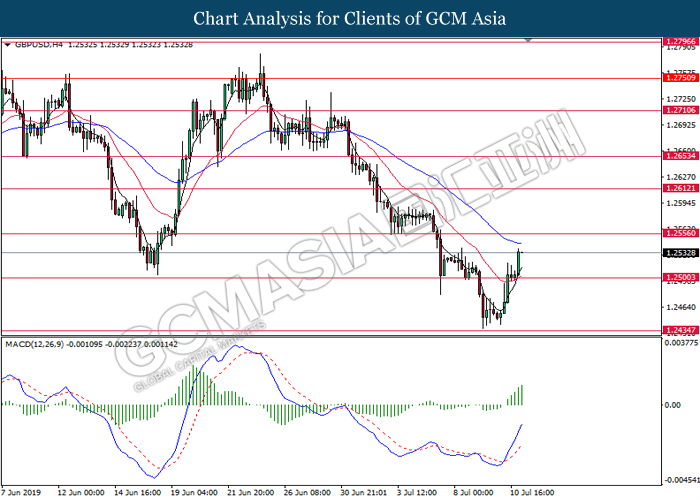700x500 pixels.
Task: Click the 1.27509 price level label
Action: [x=680, y=78]
